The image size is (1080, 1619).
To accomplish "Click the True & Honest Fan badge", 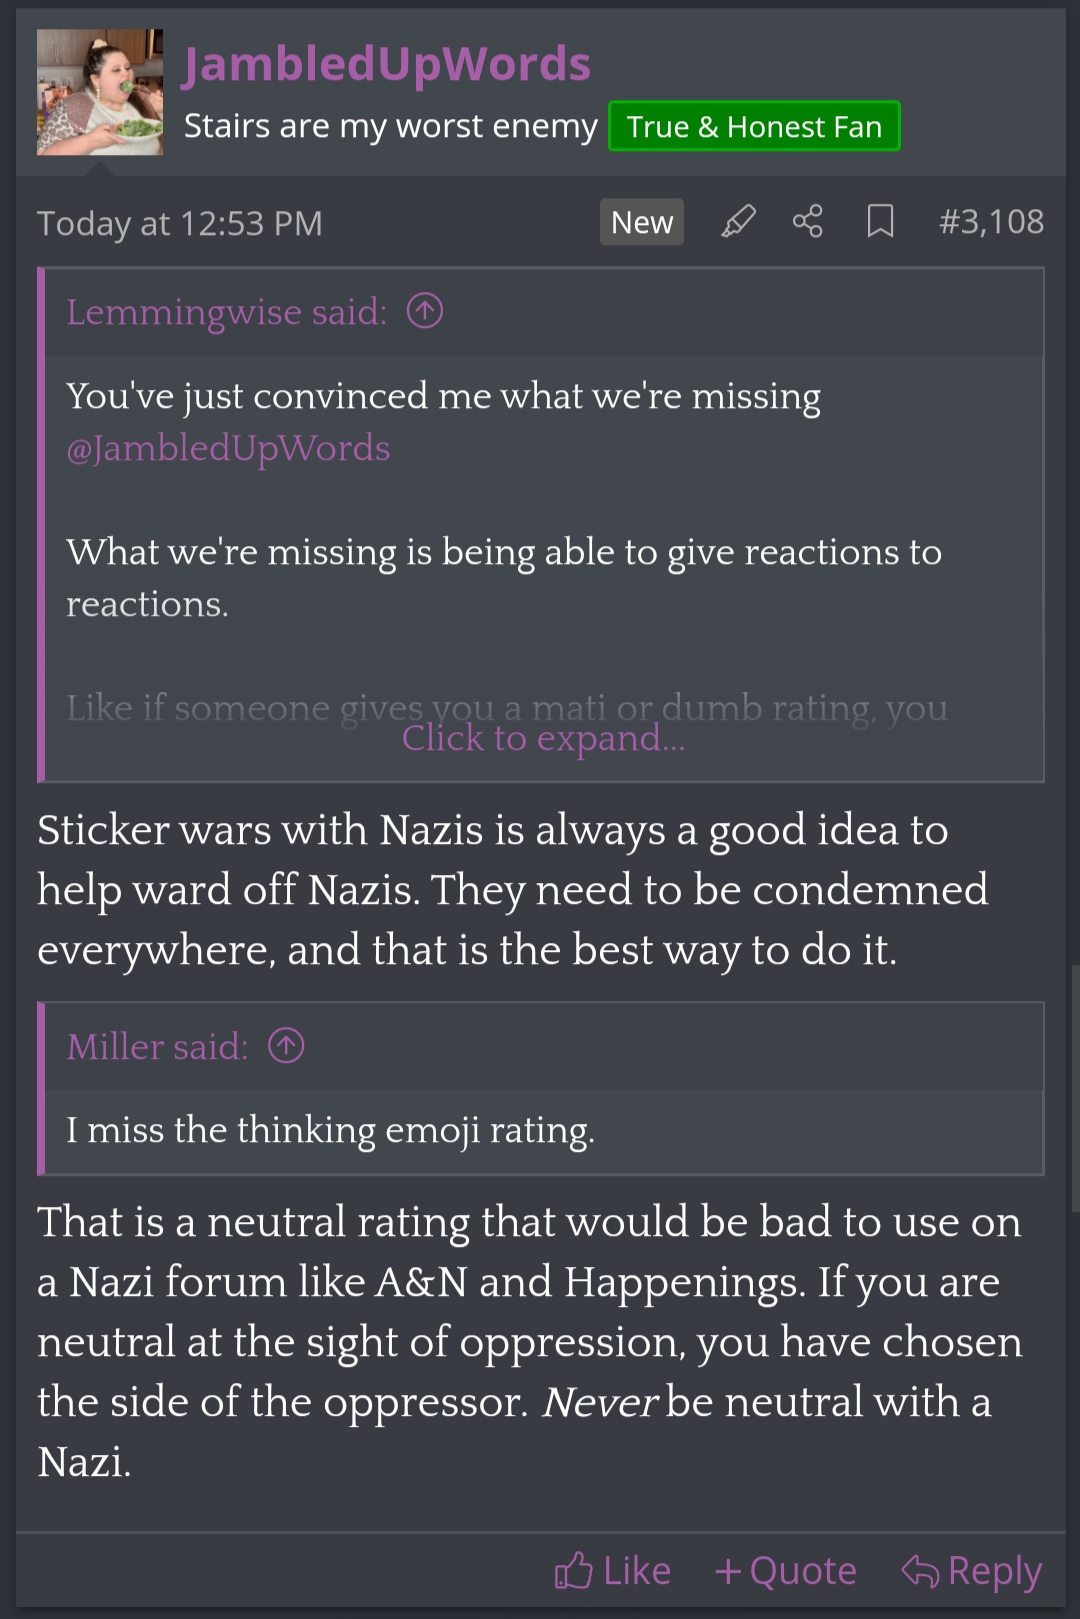I will click(x=754, y=127).
